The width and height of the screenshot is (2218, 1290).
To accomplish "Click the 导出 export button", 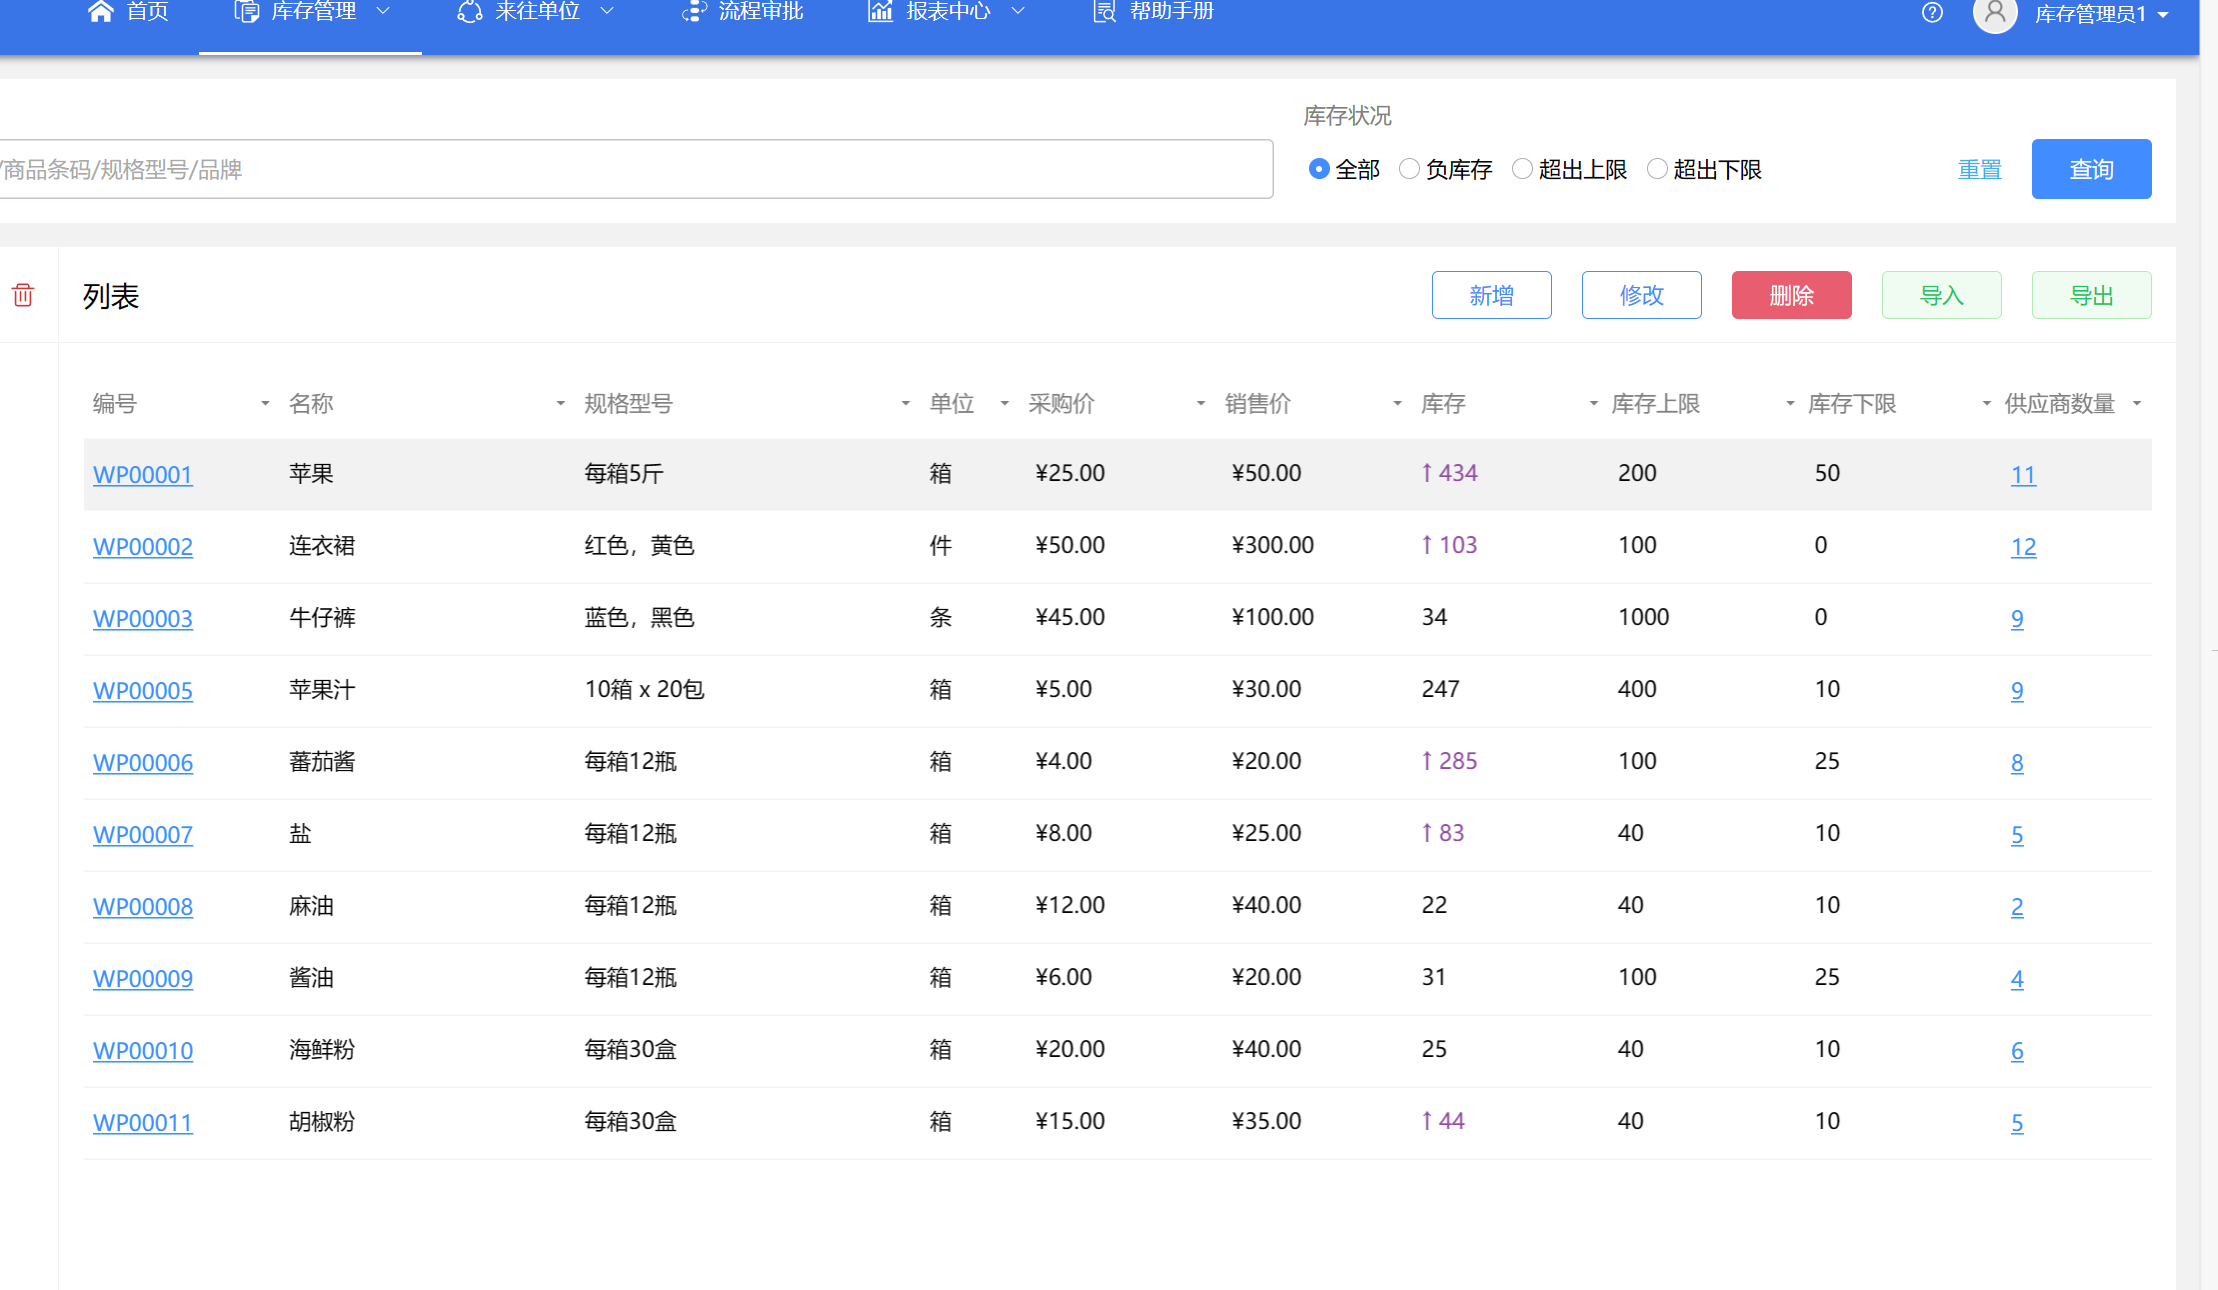I will click(2091, 295).
